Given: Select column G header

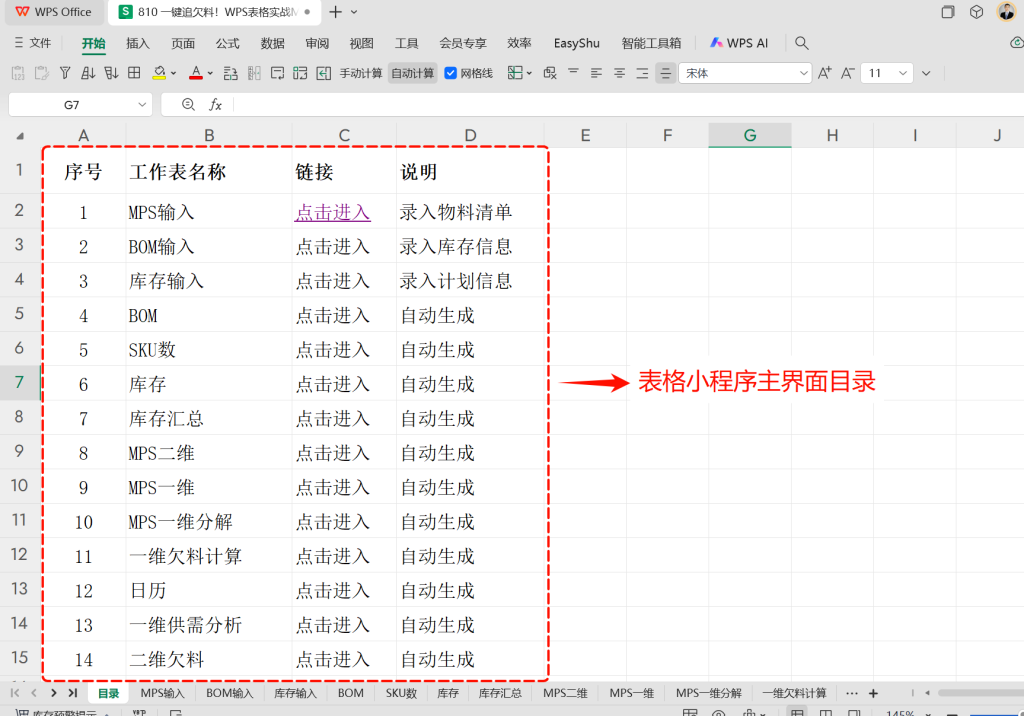Looking at the screenshot, I should pos(750,135).
